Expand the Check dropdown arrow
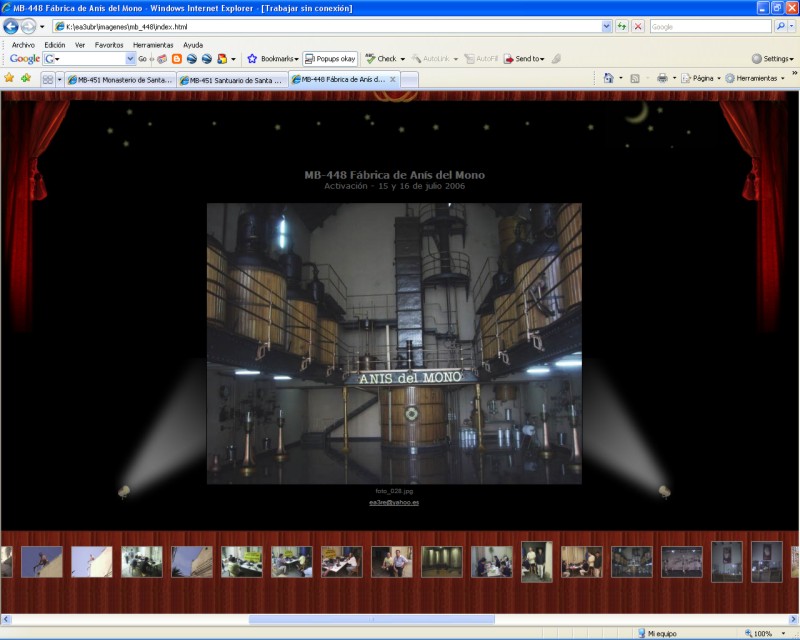Viewport: 800px width, 640px height. click(x=403, y=59)
